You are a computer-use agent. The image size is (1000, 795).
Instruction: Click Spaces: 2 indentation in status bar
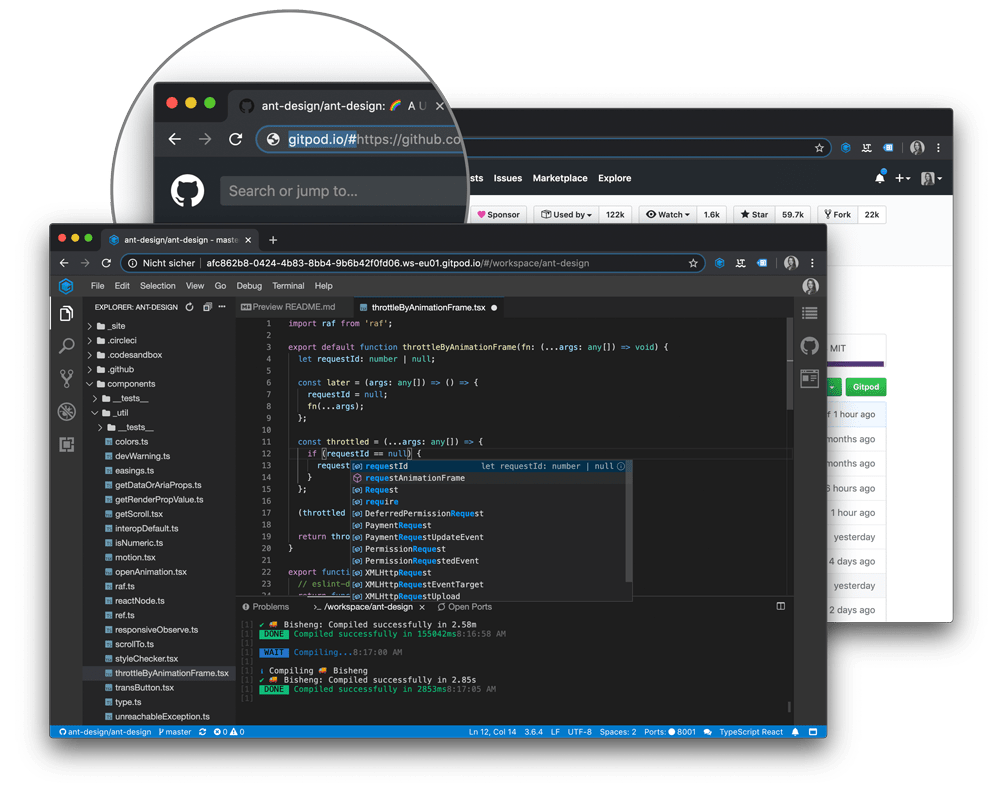coord(617,732)
